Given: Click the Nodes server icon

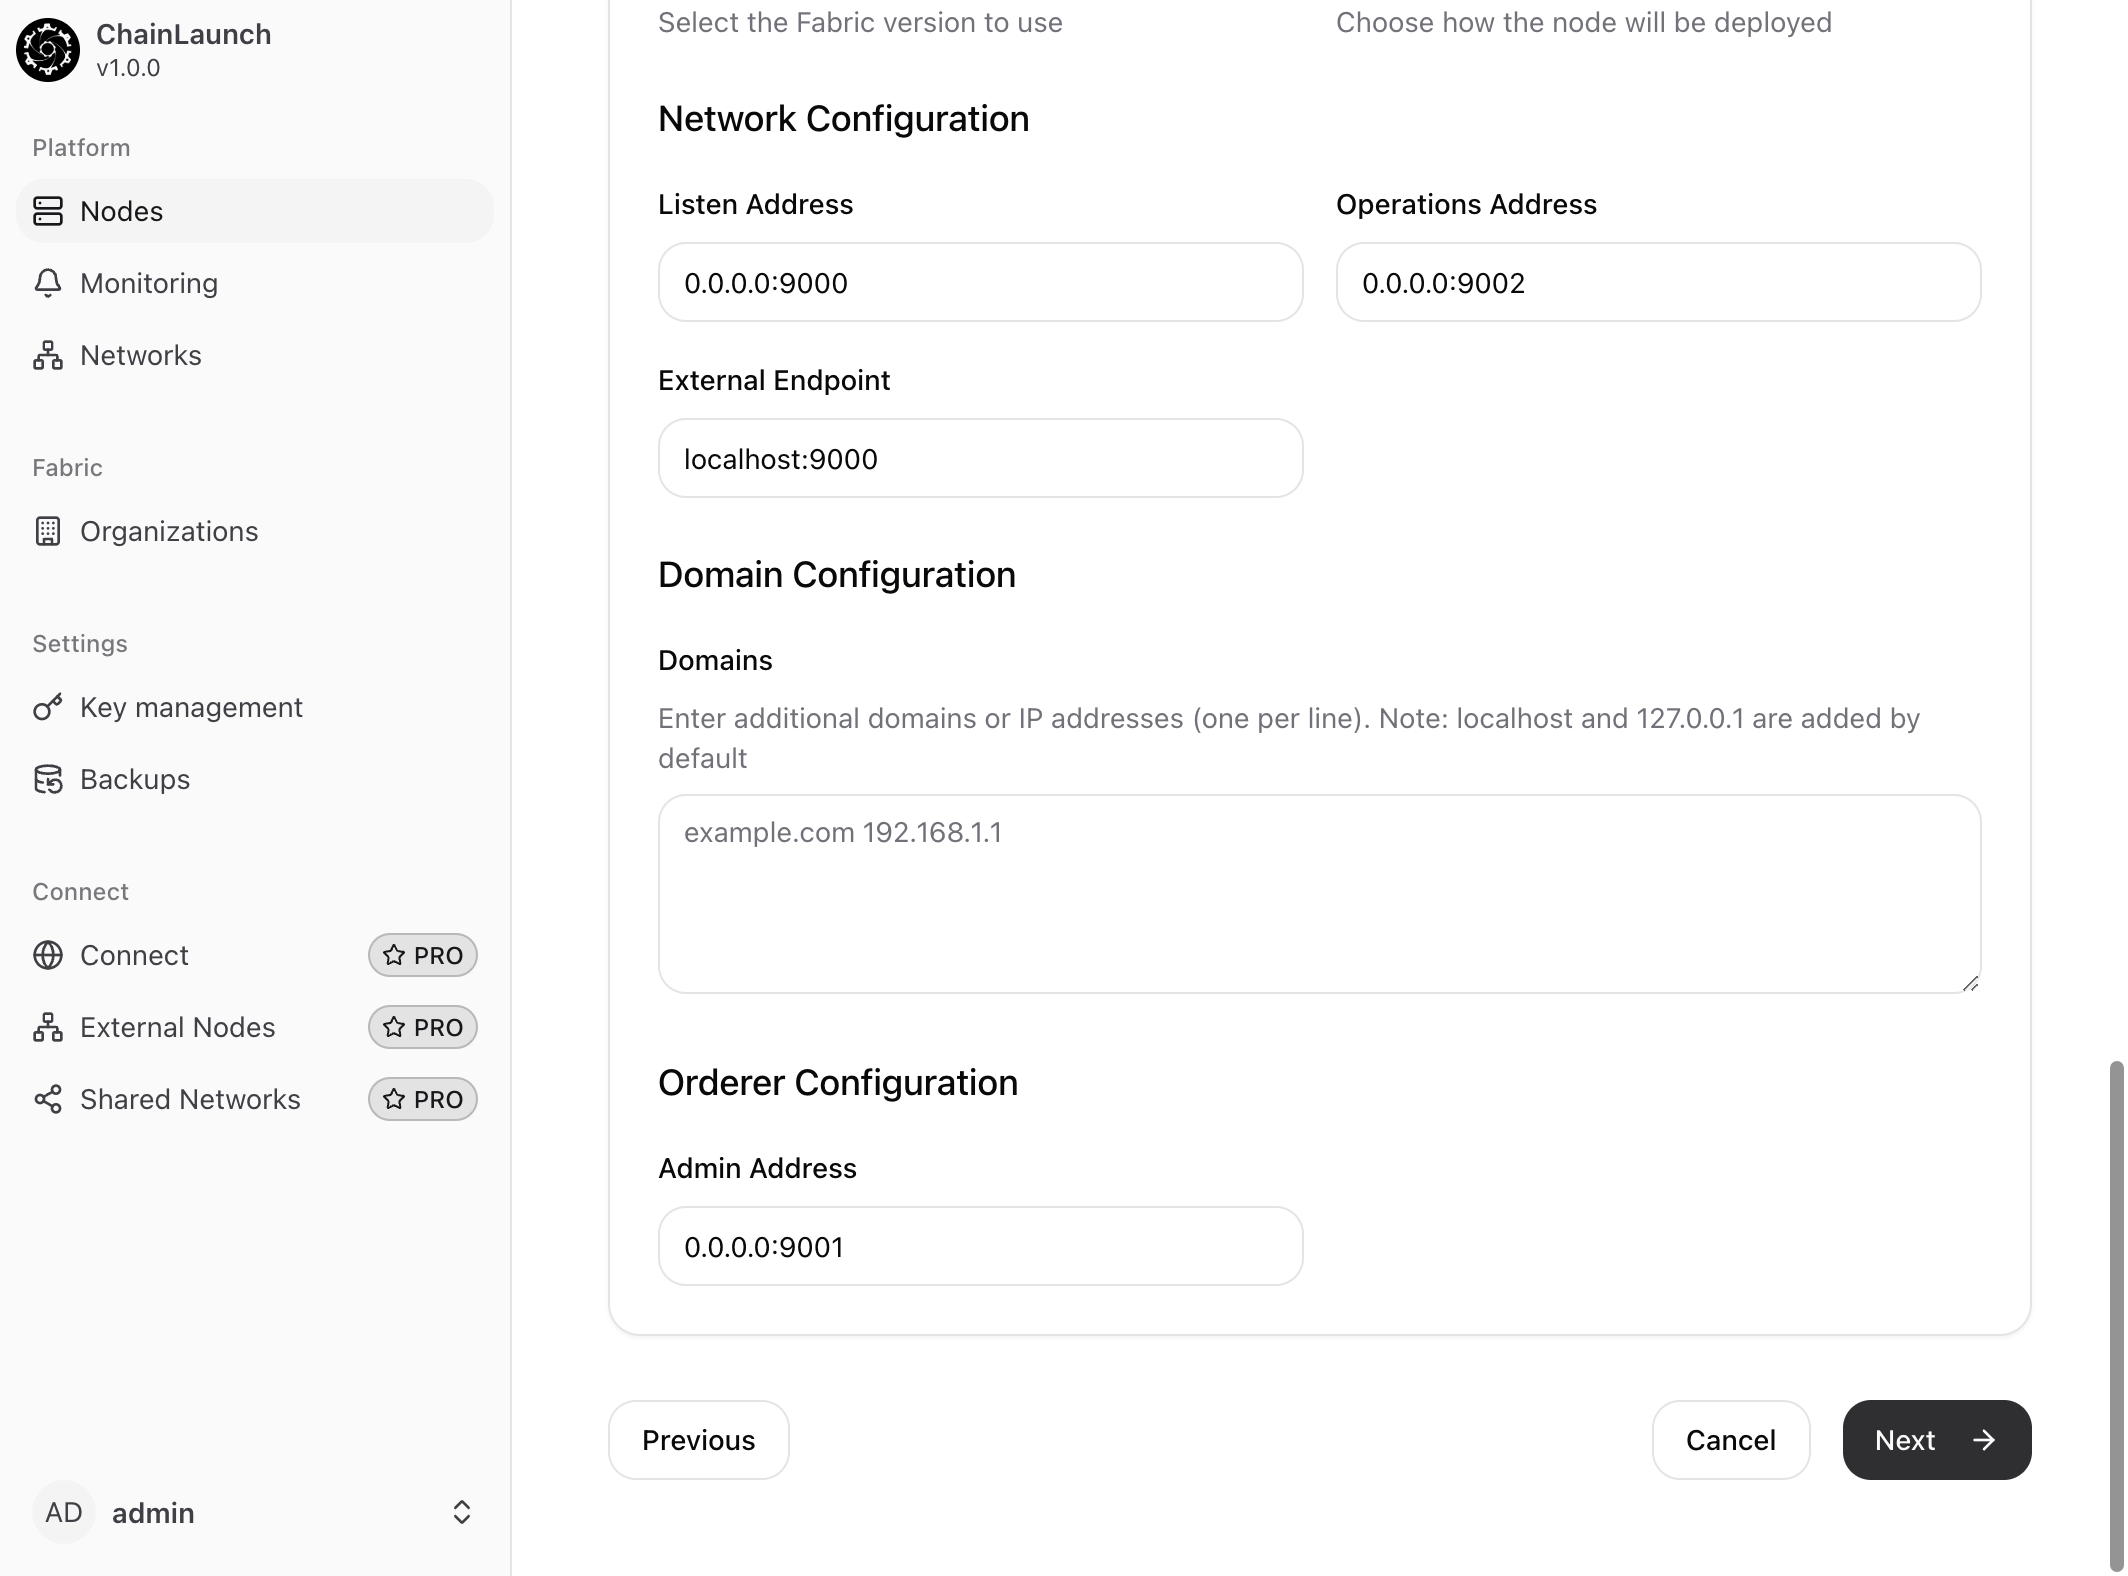Looking at the screenshot, I should point(47,211).
